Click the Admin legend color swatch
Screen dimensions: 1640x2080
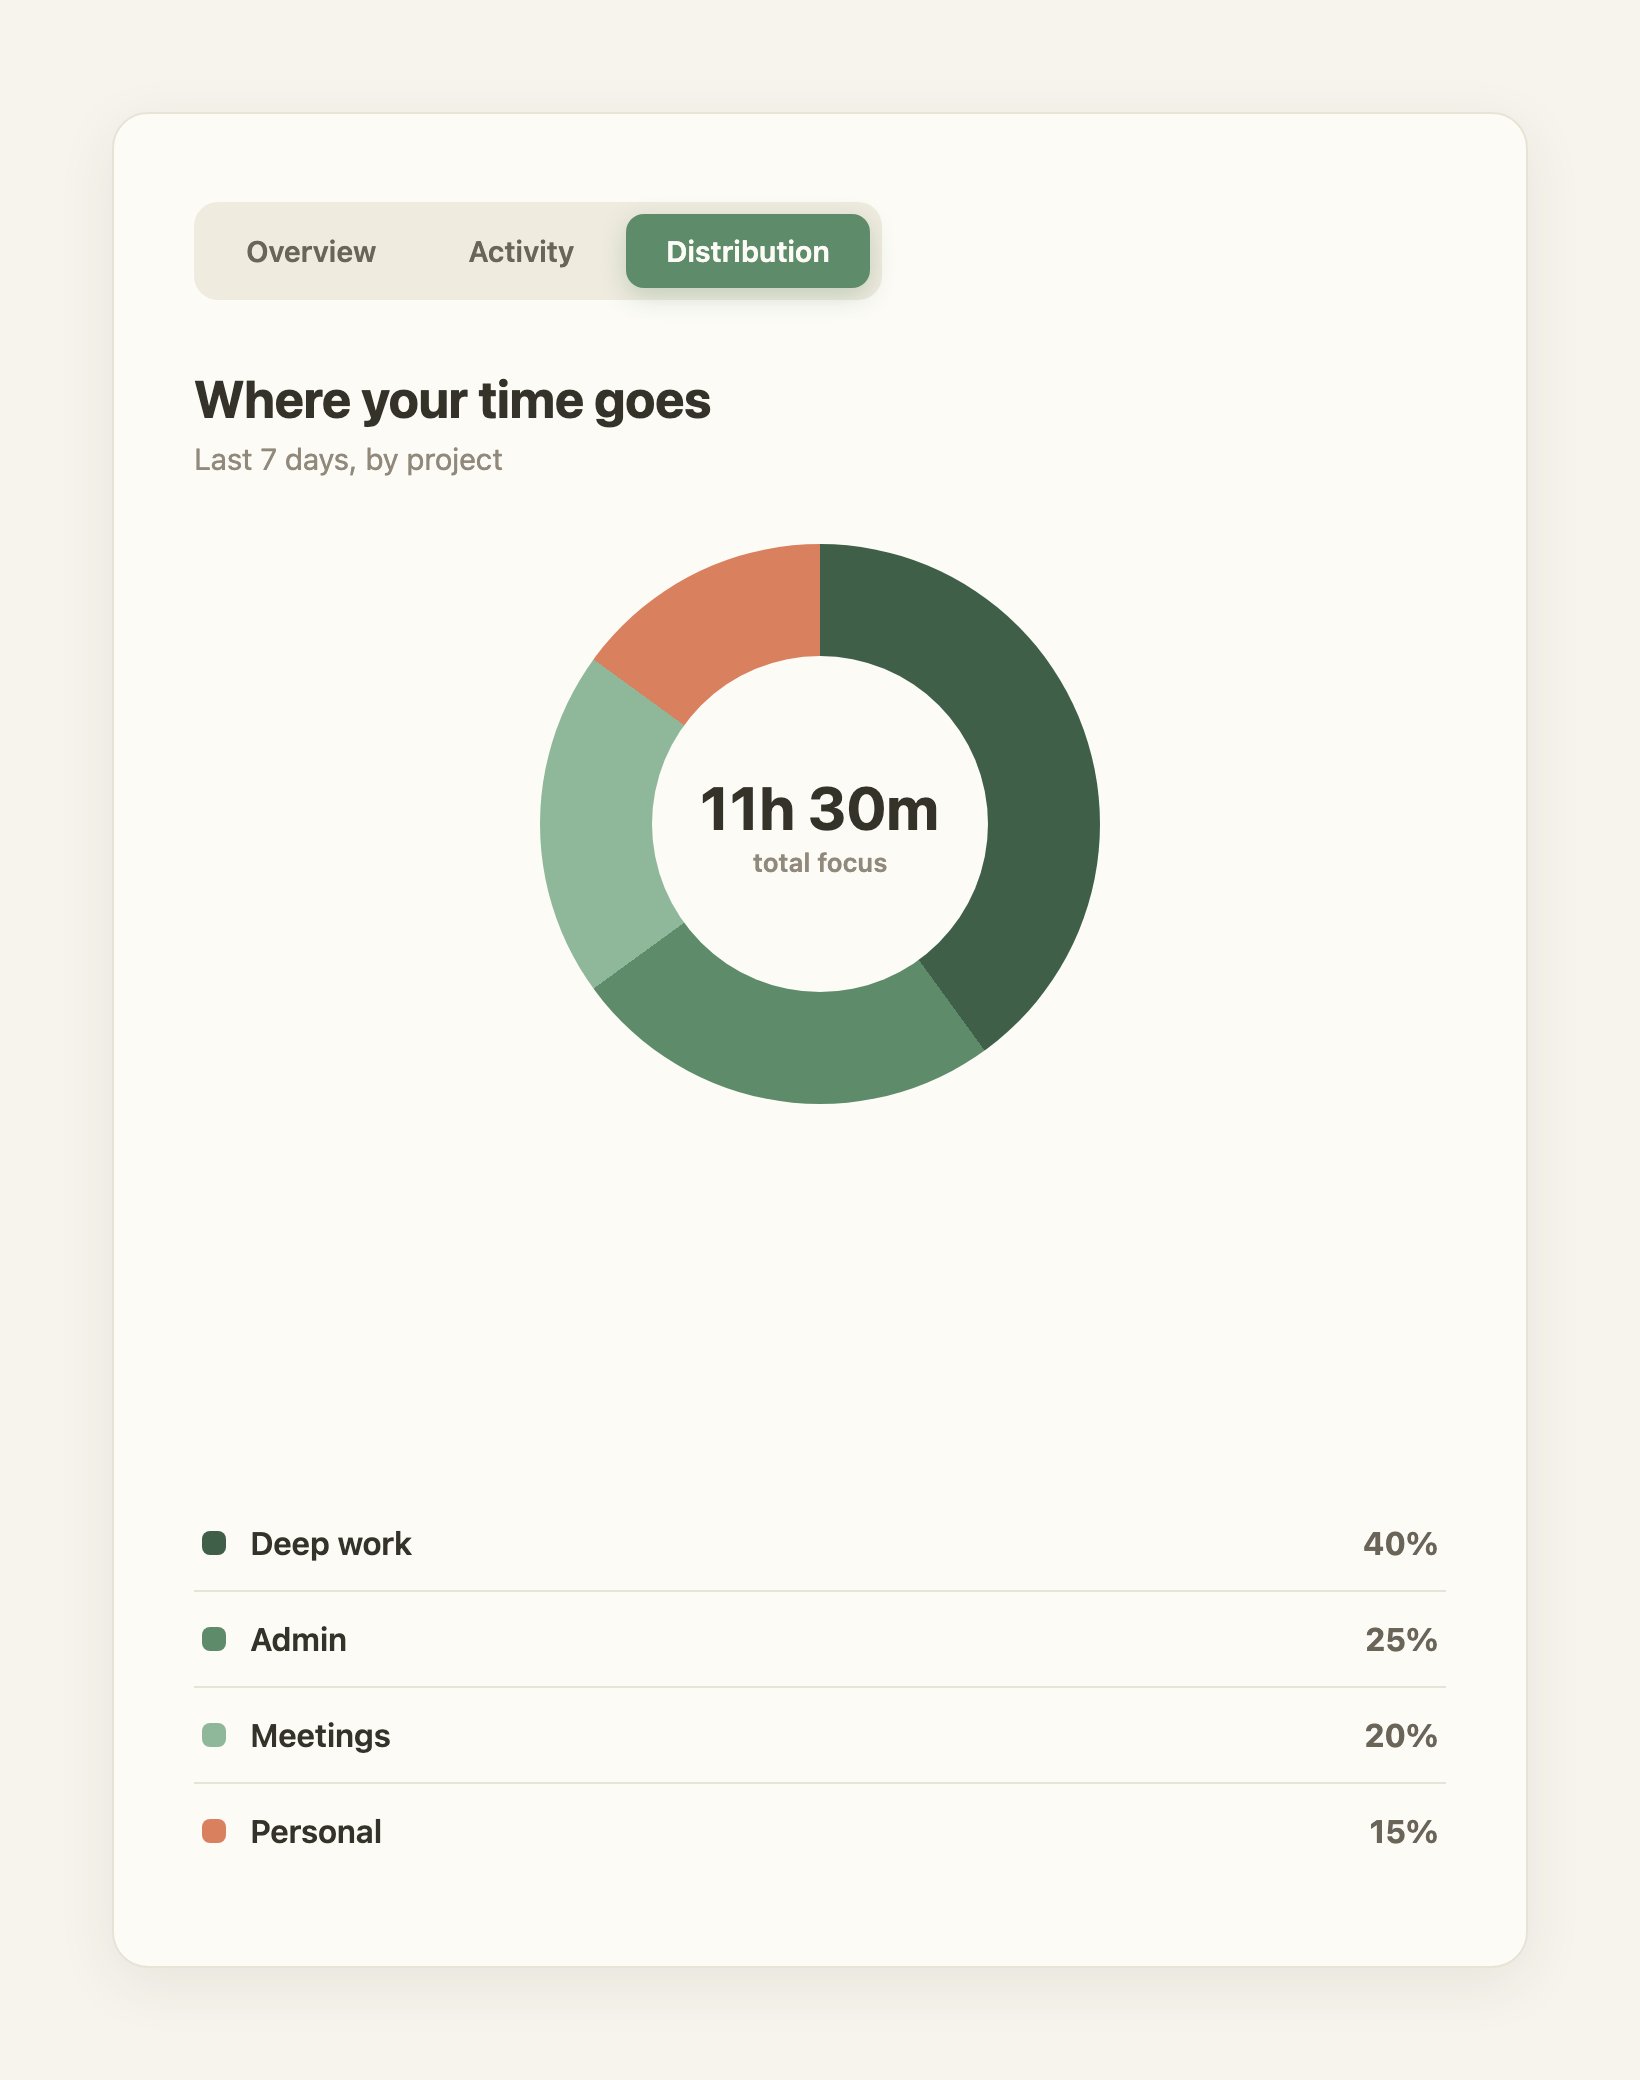214,1639
